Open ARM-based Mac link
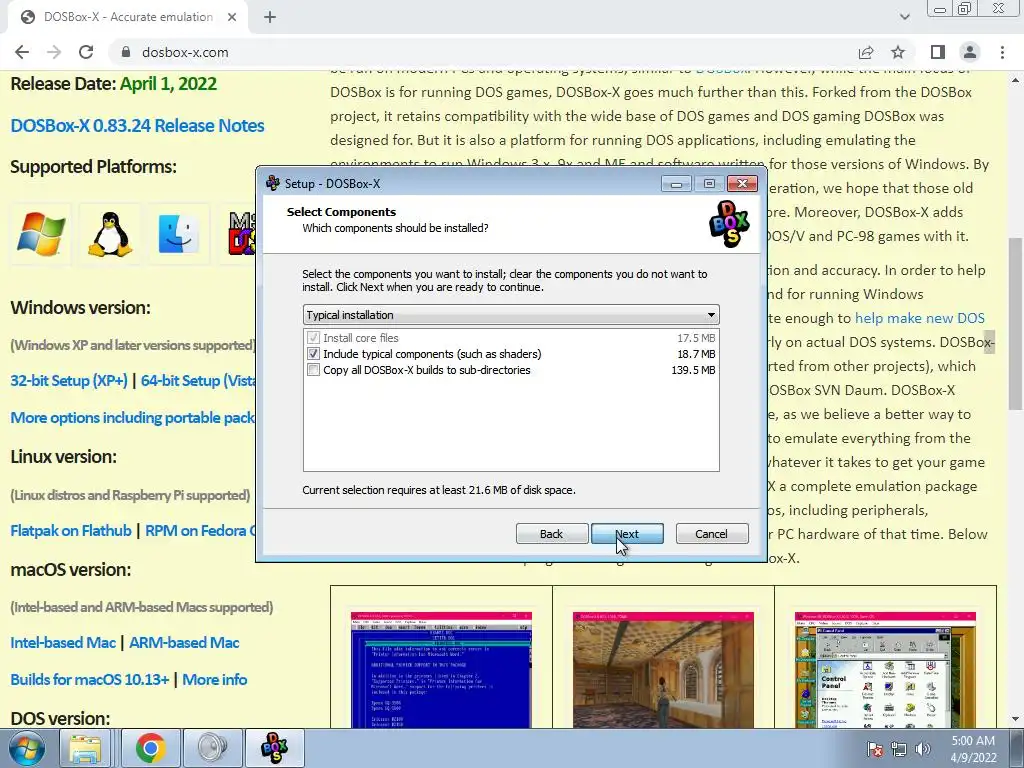The image size is (1024, 768). (184, 643)
